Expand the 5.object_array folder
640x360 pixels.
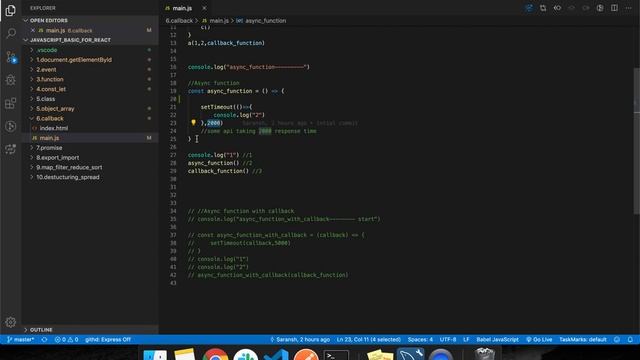coord(55,109)
